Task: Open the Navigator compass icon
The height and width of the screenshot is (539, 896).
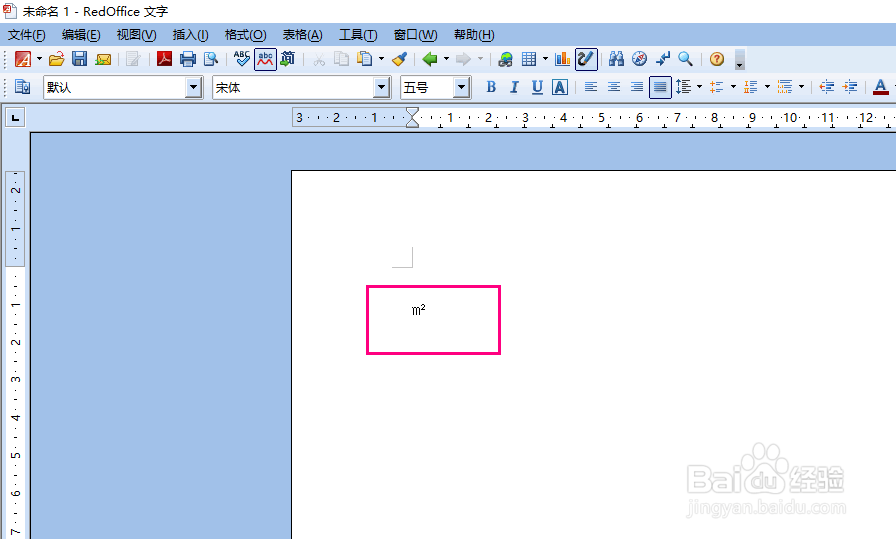Action: [x=639, y=59]
